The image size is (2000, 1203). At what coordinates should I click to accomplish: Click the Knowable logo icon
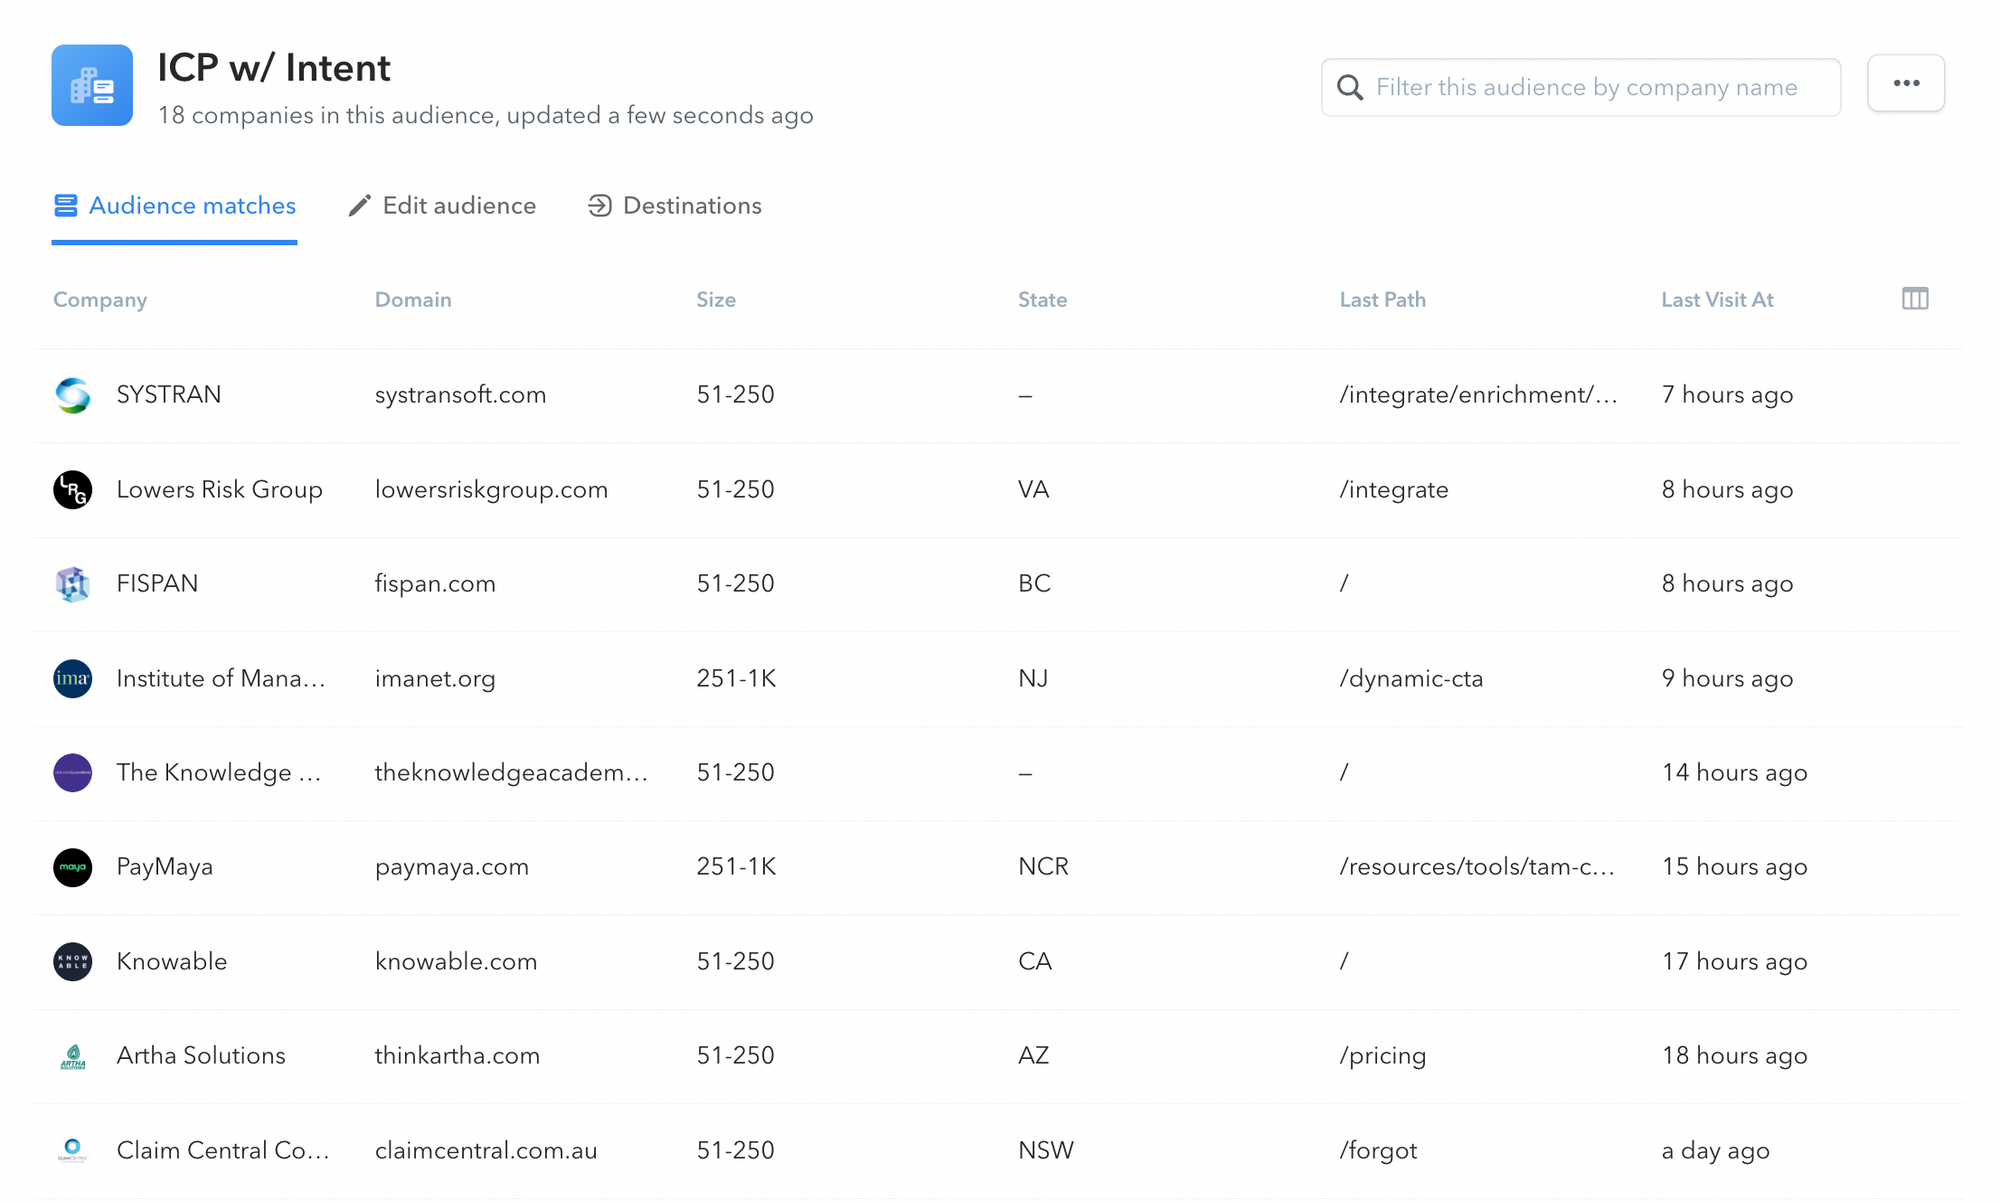point(73,962)
